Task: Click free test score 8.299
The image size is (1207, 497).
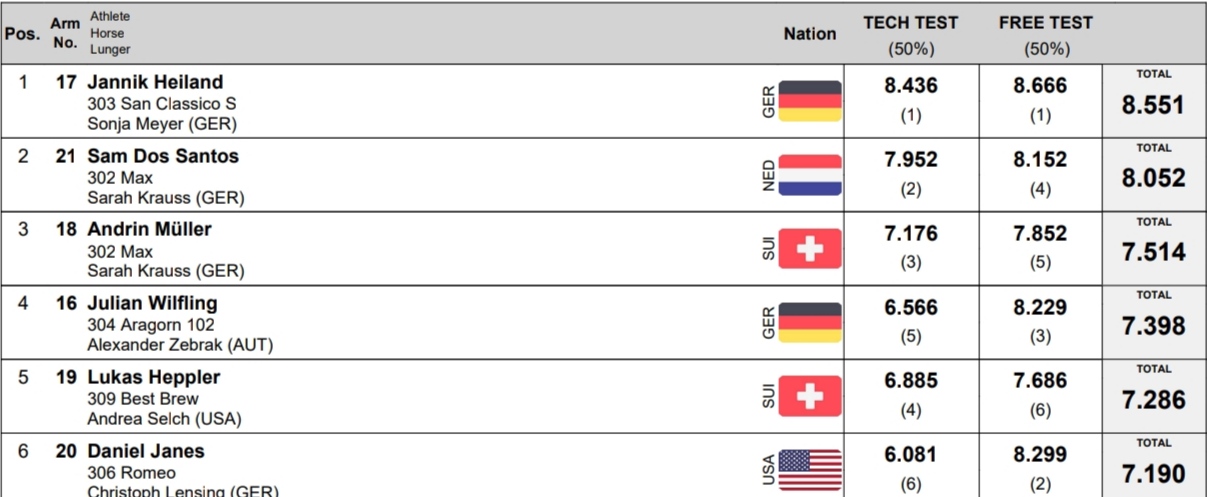Action: click(x=1040, y=455)
